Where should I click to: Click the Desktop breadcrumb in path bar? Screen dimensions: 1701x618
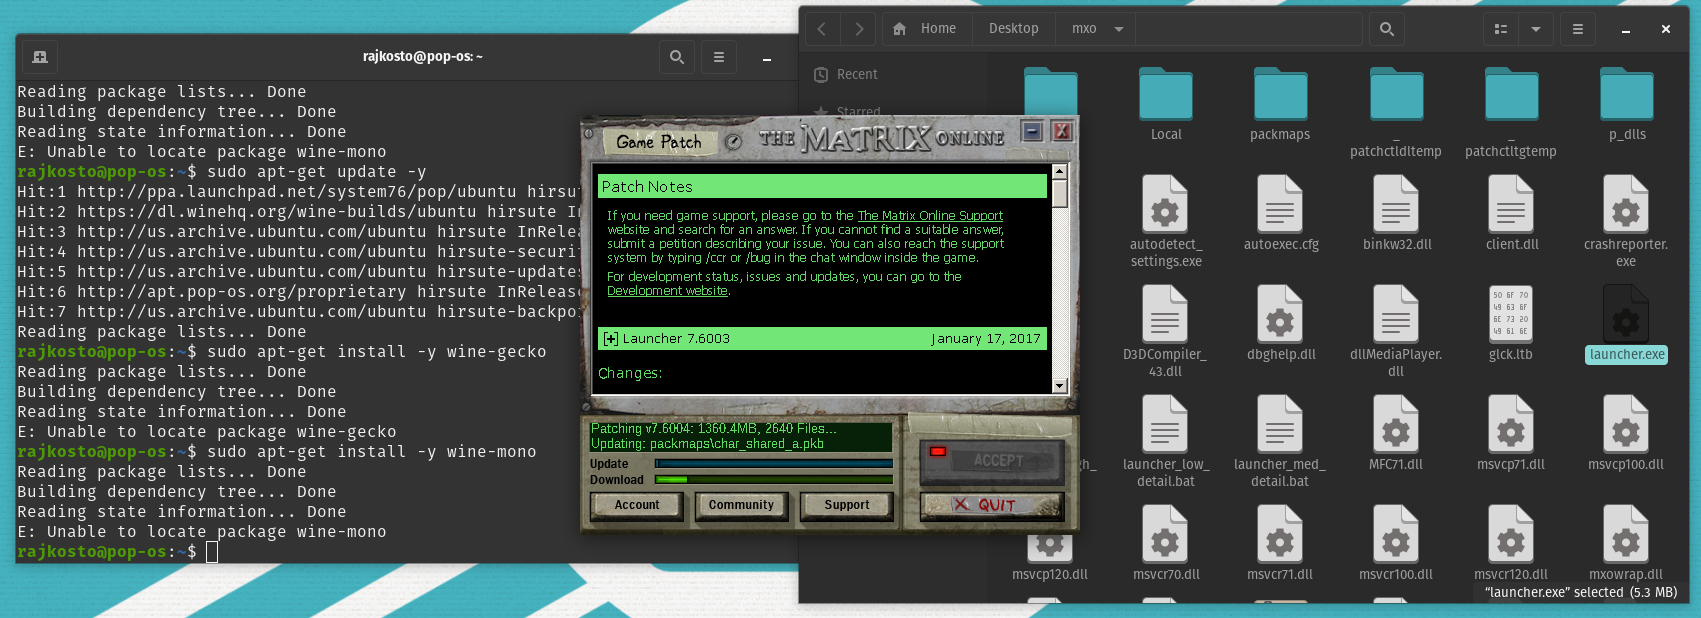tap(1013, 29)
